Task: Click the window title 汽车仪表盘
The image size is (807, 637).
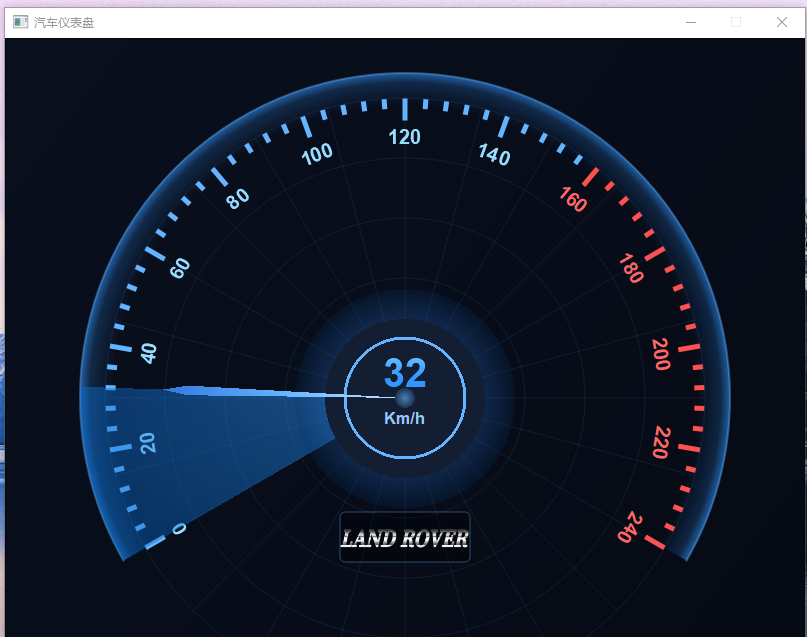Action: 64,23
